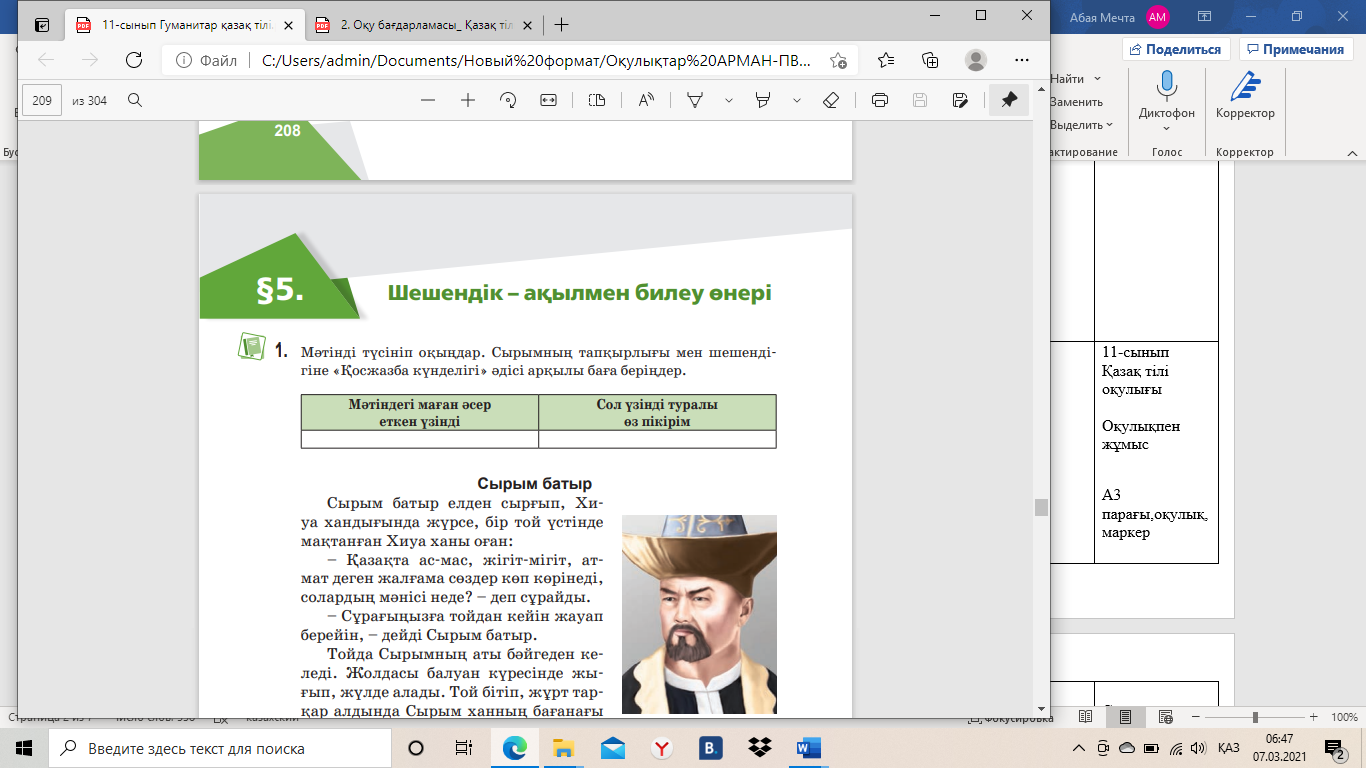This screenshot has width=1366, height=768.
Task: Click the fit to width icon
Action: point(548,100)
